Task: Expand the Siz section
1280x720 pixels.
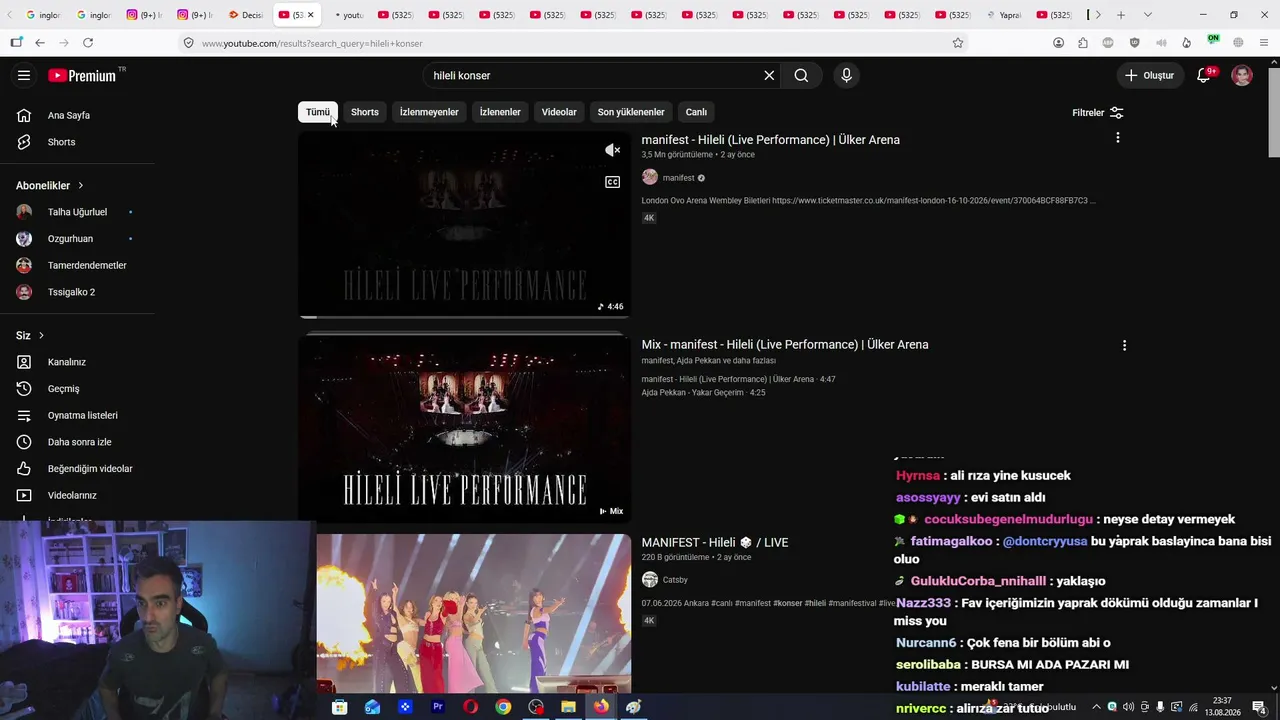Action: (x=30, y=335)
